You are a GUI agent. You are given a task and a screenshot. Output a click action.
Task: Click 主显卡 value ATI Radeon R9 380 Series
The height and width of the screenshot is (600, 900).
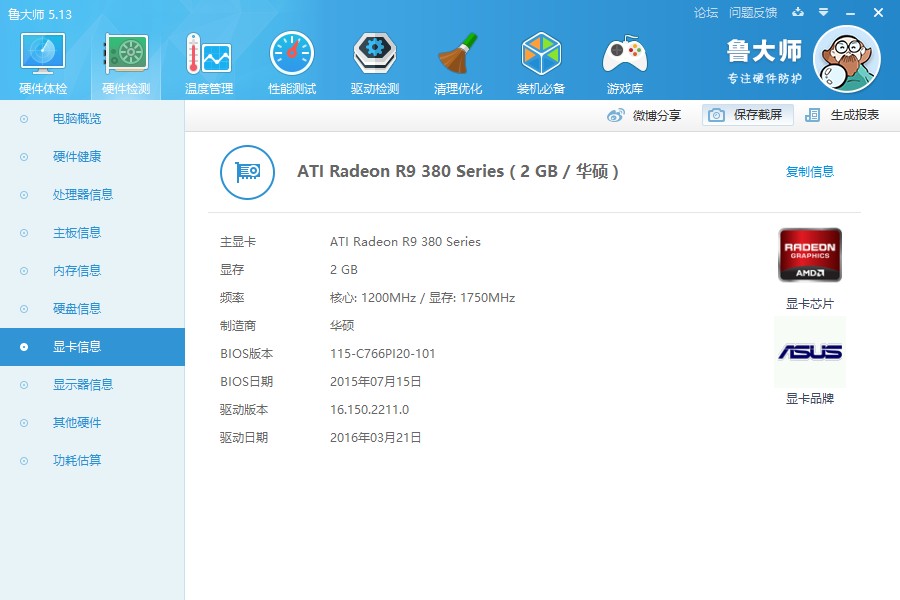[405, 242]
